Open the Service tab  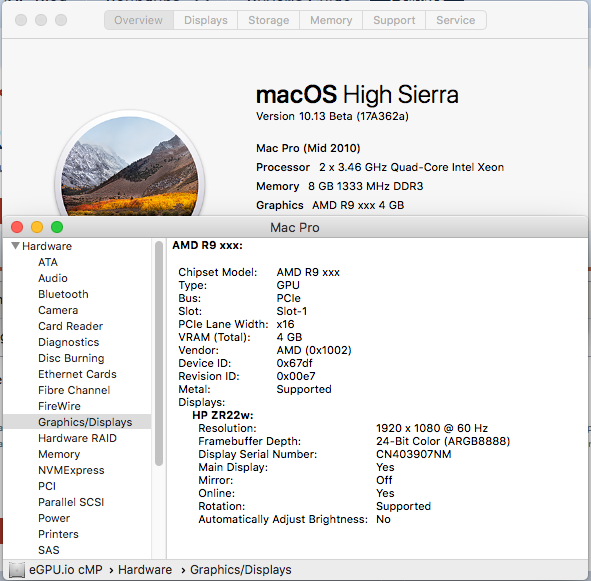pos(456,20)
